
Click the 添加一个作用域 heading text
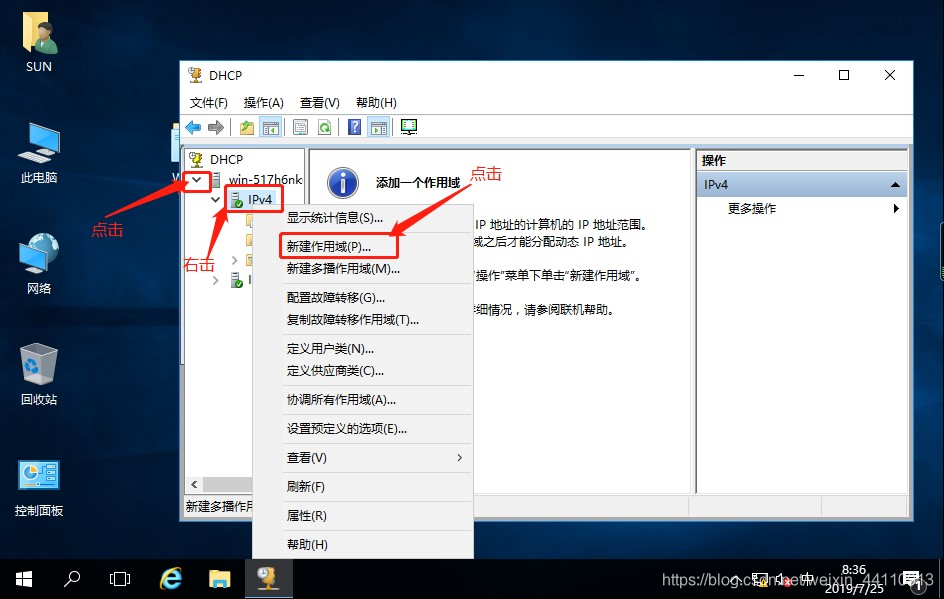coord(418,183)
